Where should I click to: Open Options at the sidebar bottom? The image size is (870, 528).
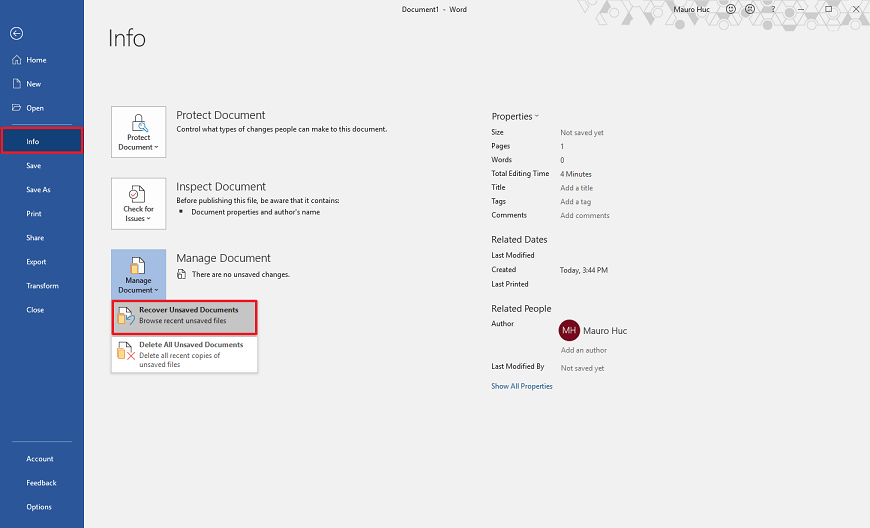pyautogui.click(x=39, y=507)
